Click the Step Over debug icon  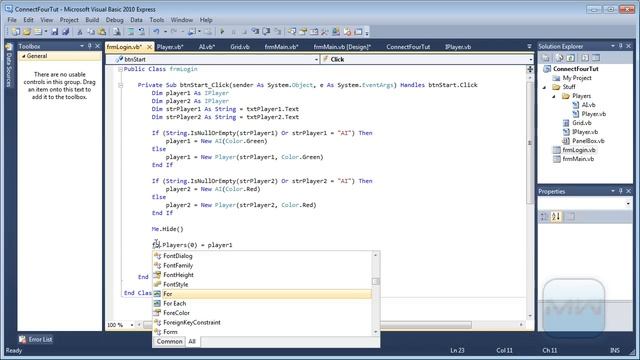point(266,31)
